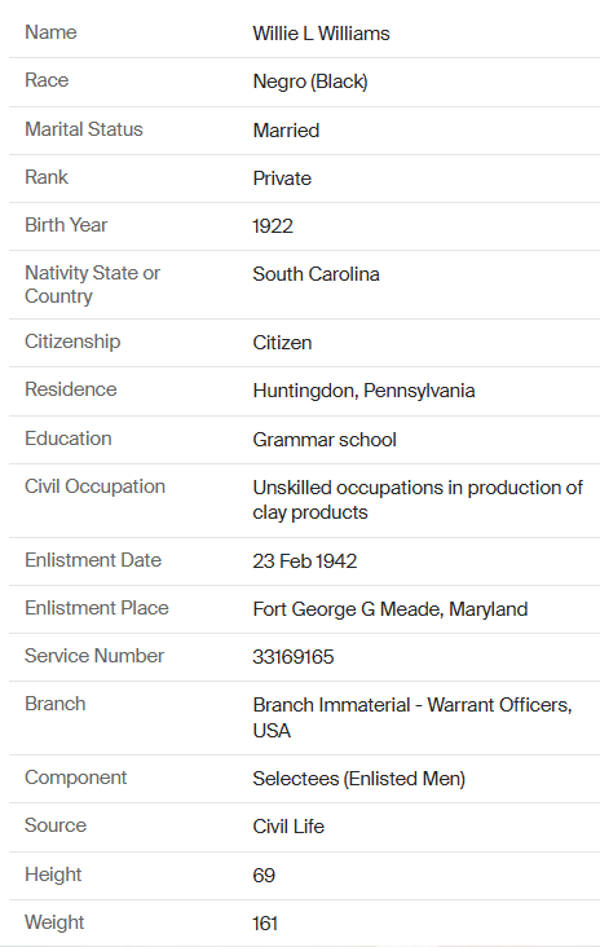
Task: Select the Rank value Private
Action: (282, 179)
